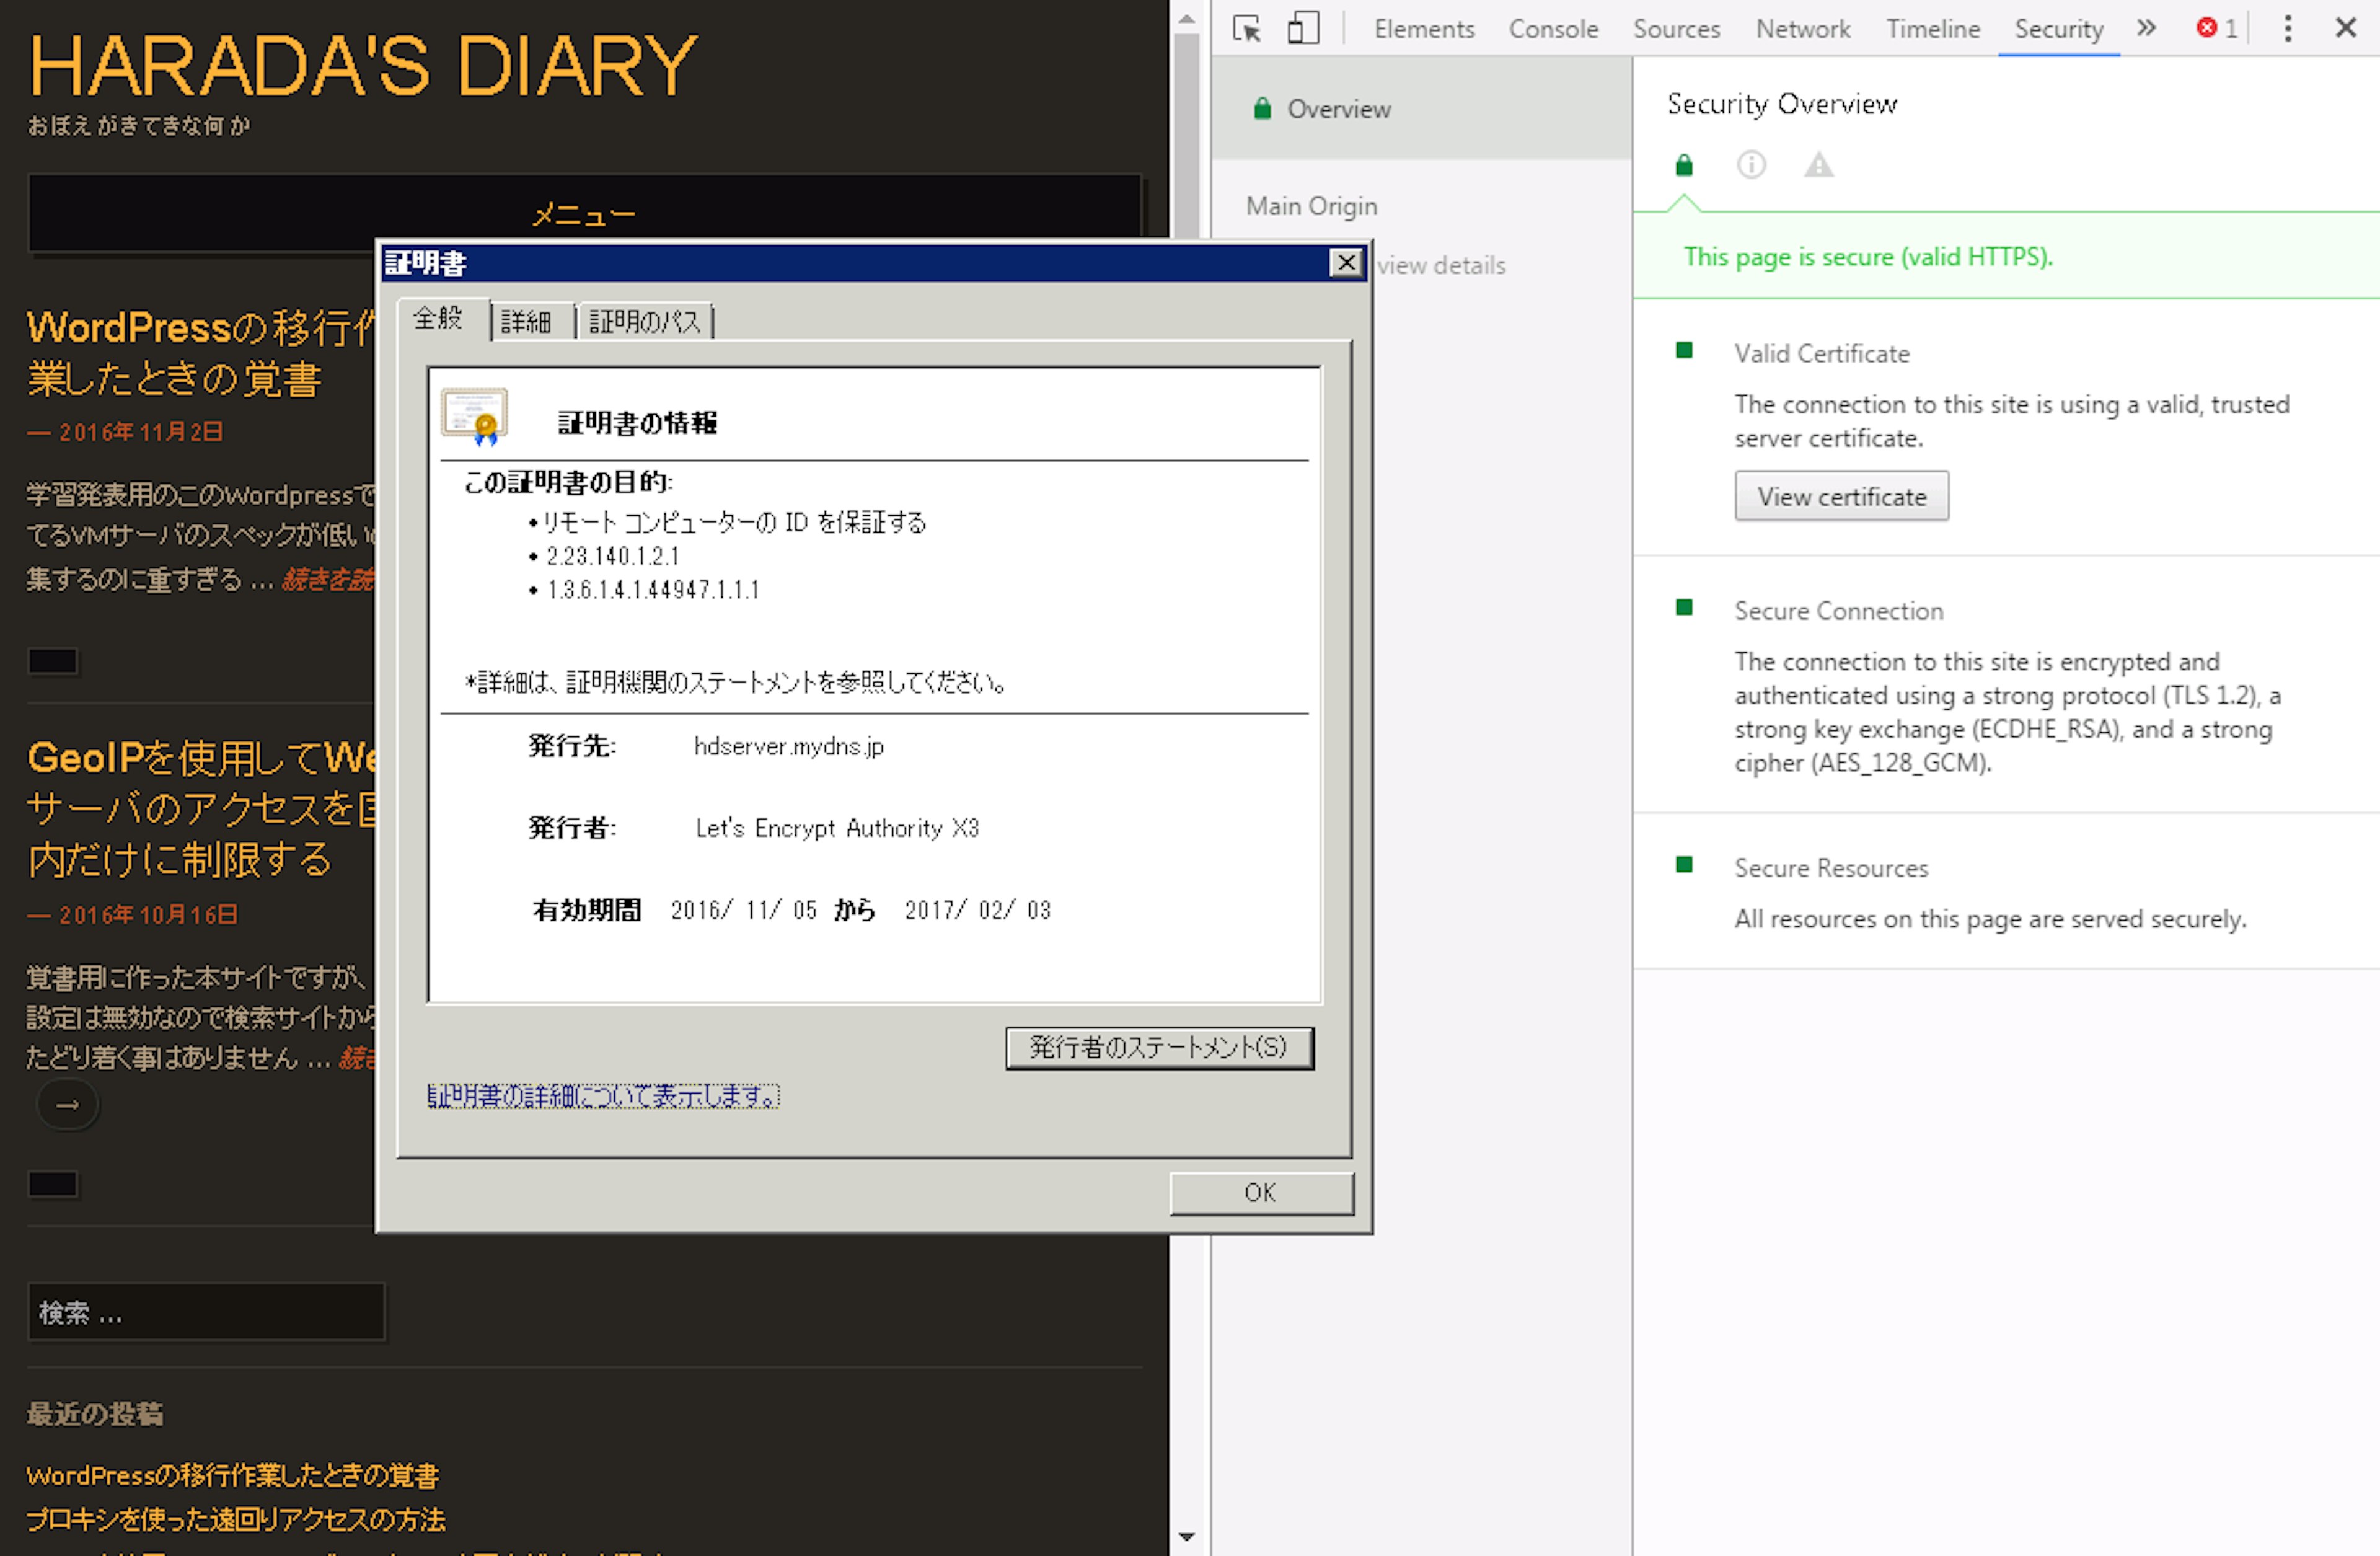2380x1556 pixels.
Task: Toggle the device toolbar icon
Action: (x=1302, y=28)
